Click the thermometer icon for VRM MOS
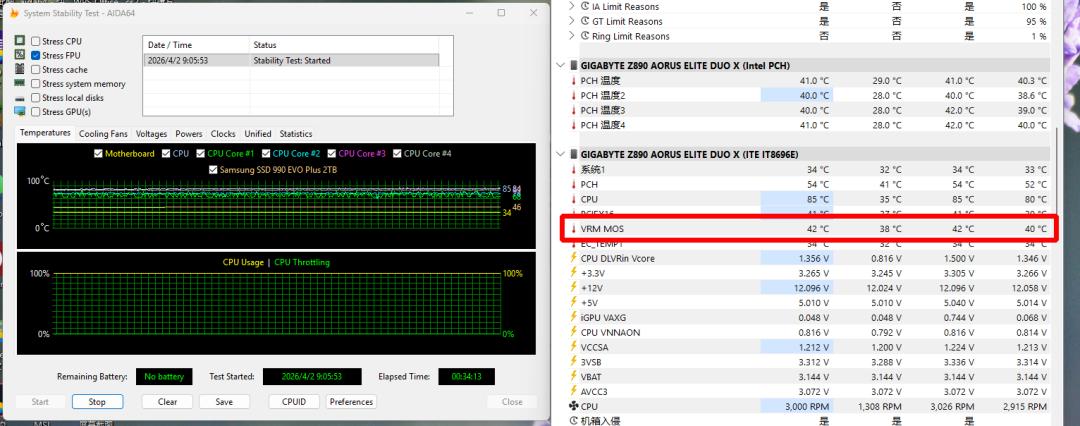The width and height of the screenshot is (1080, 426). coord(573,229)
